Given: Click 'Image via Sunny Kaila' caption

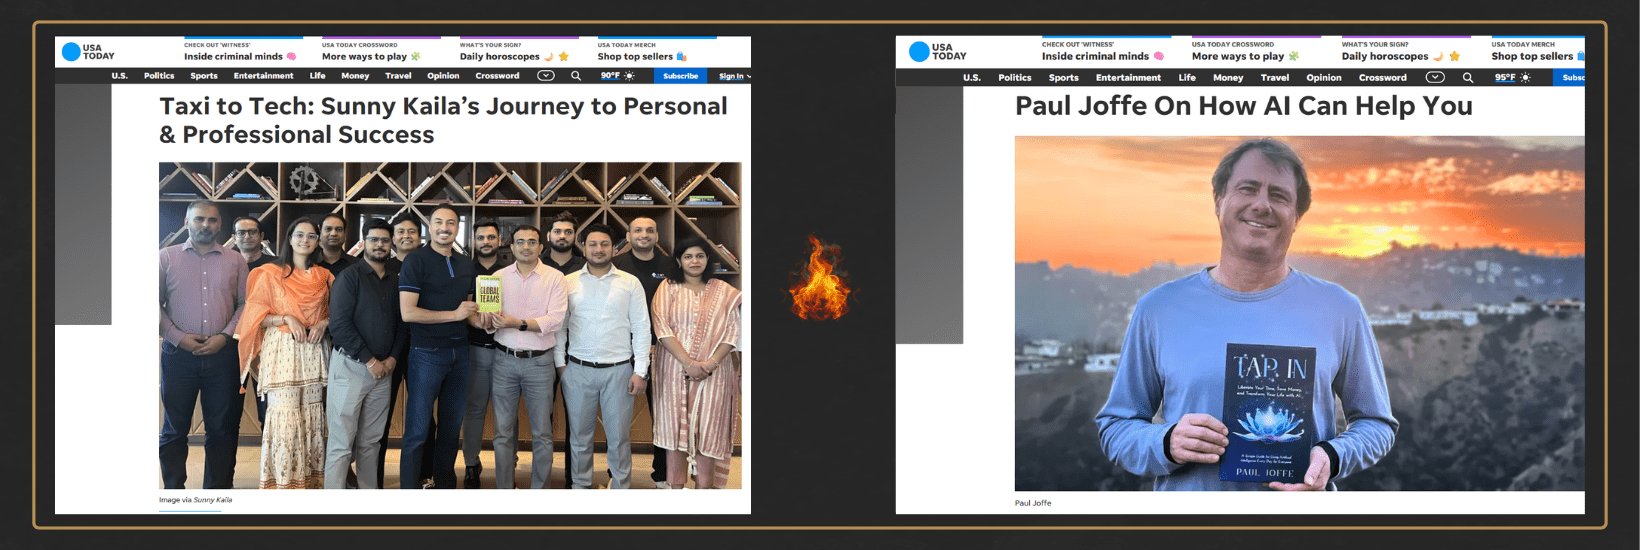Looking at the screenshot, I should [x=195, y=500].
